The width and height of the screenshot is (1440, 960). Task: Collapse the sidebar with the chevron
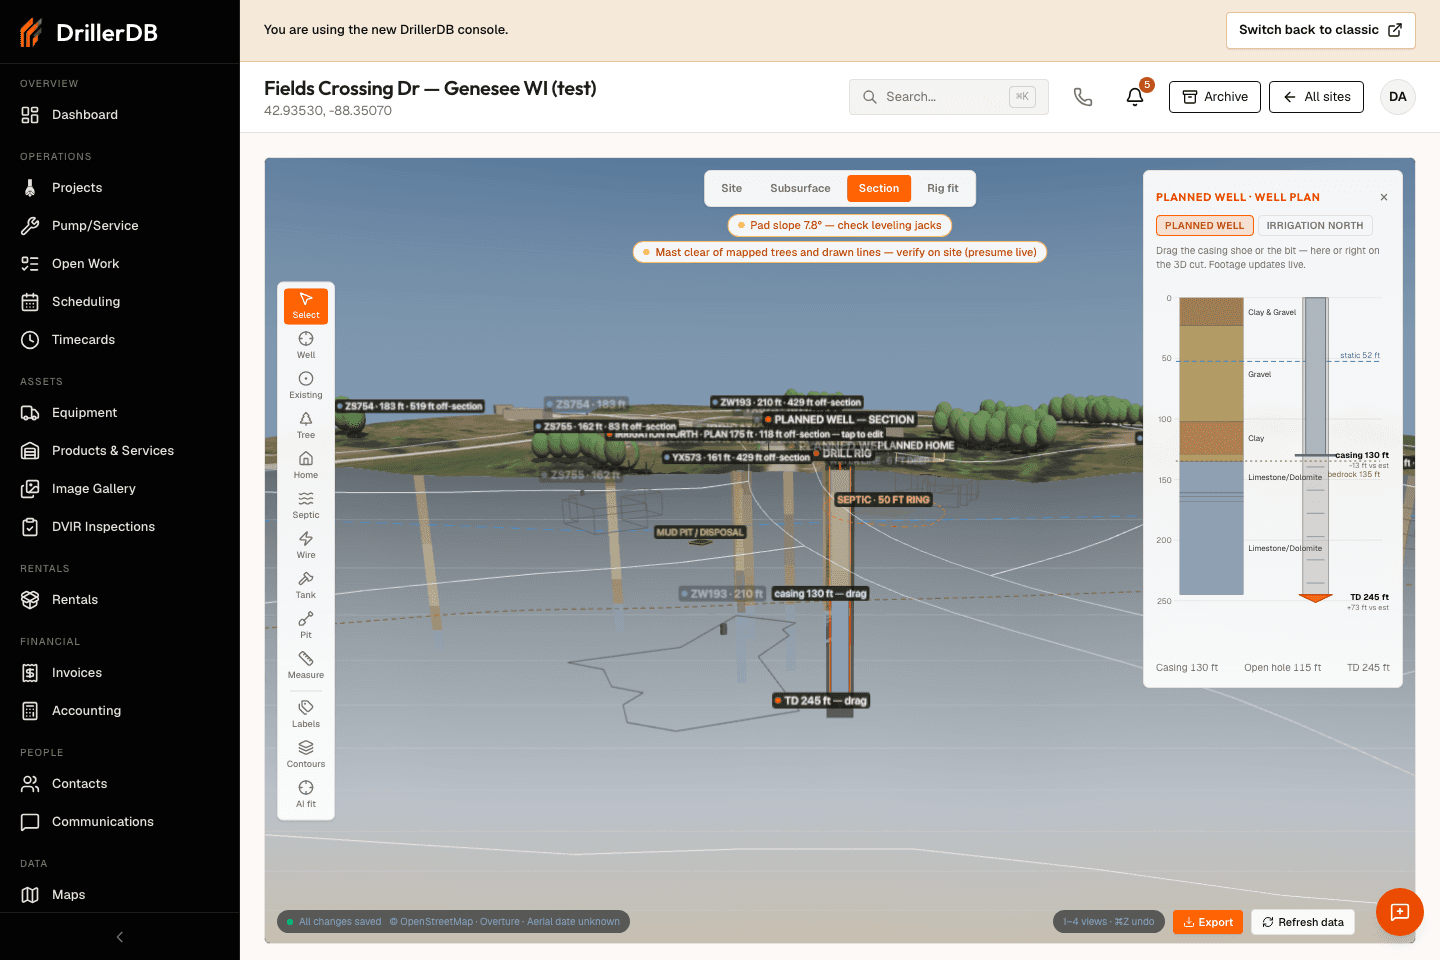tap(120, 937)
